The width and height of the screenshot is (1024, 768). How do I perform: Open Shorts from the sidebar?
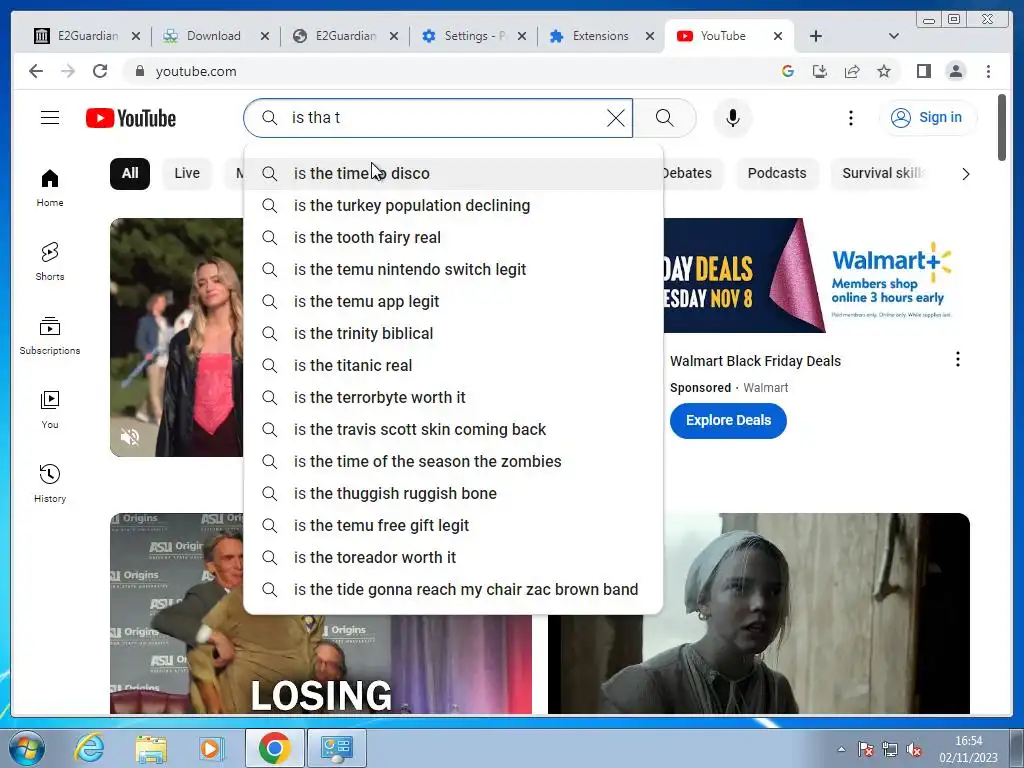click(x=50, y=261)
